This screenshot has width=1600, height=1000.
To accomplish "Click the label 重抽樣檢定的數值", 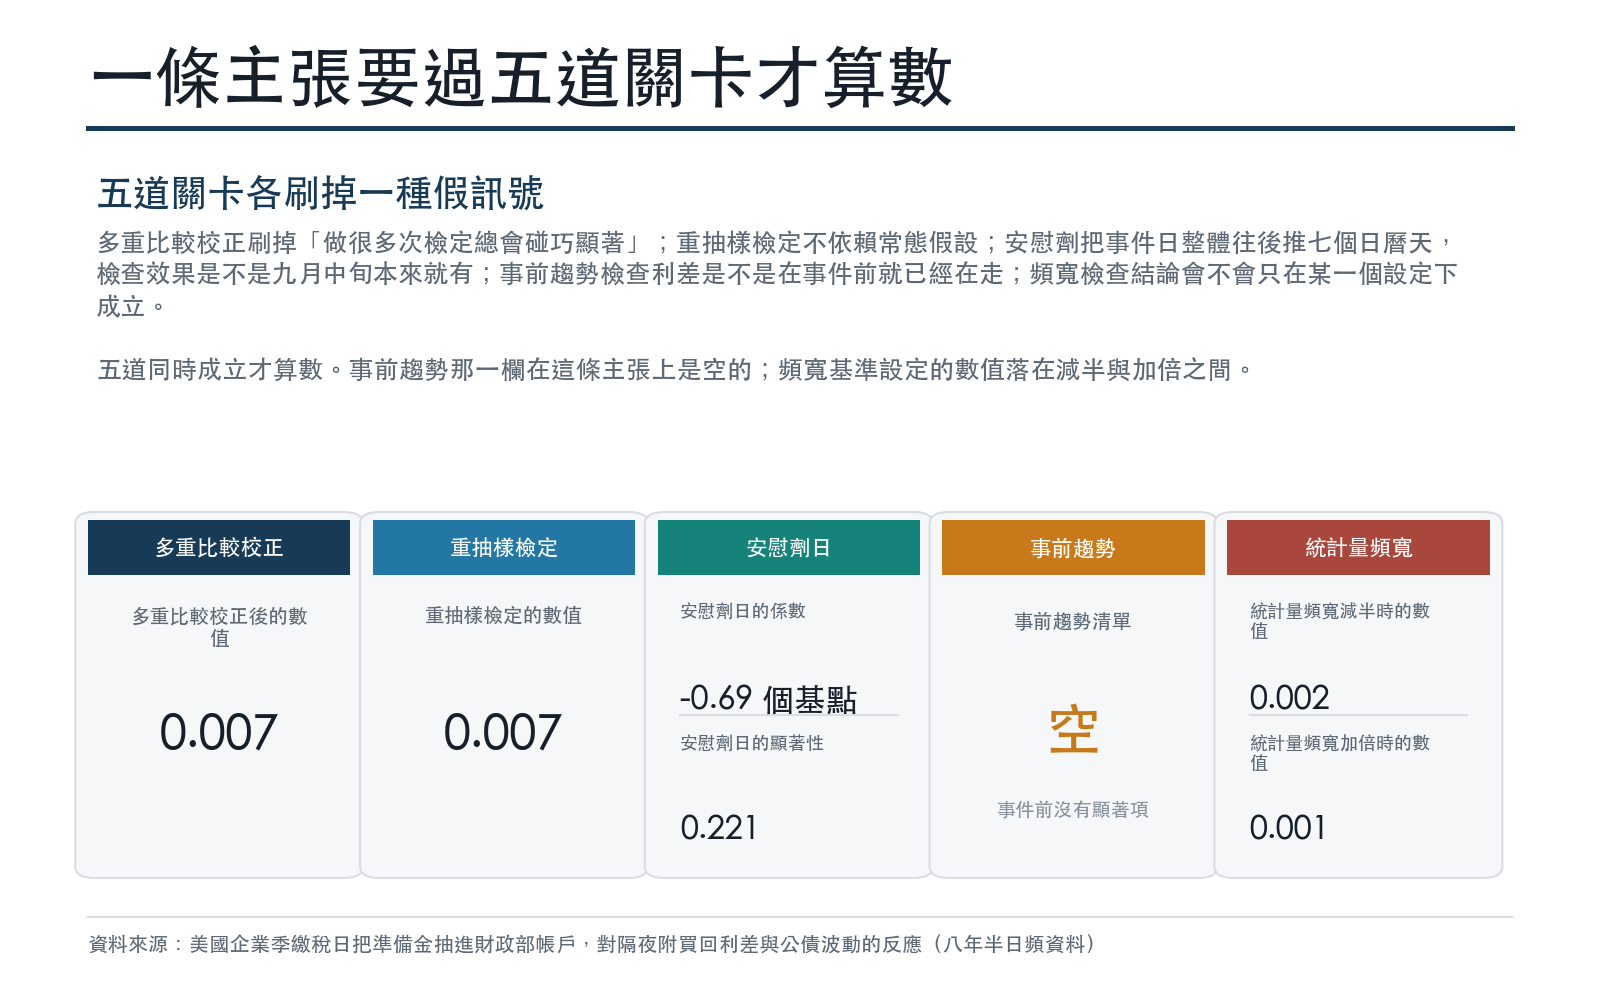I will [504, 615].
